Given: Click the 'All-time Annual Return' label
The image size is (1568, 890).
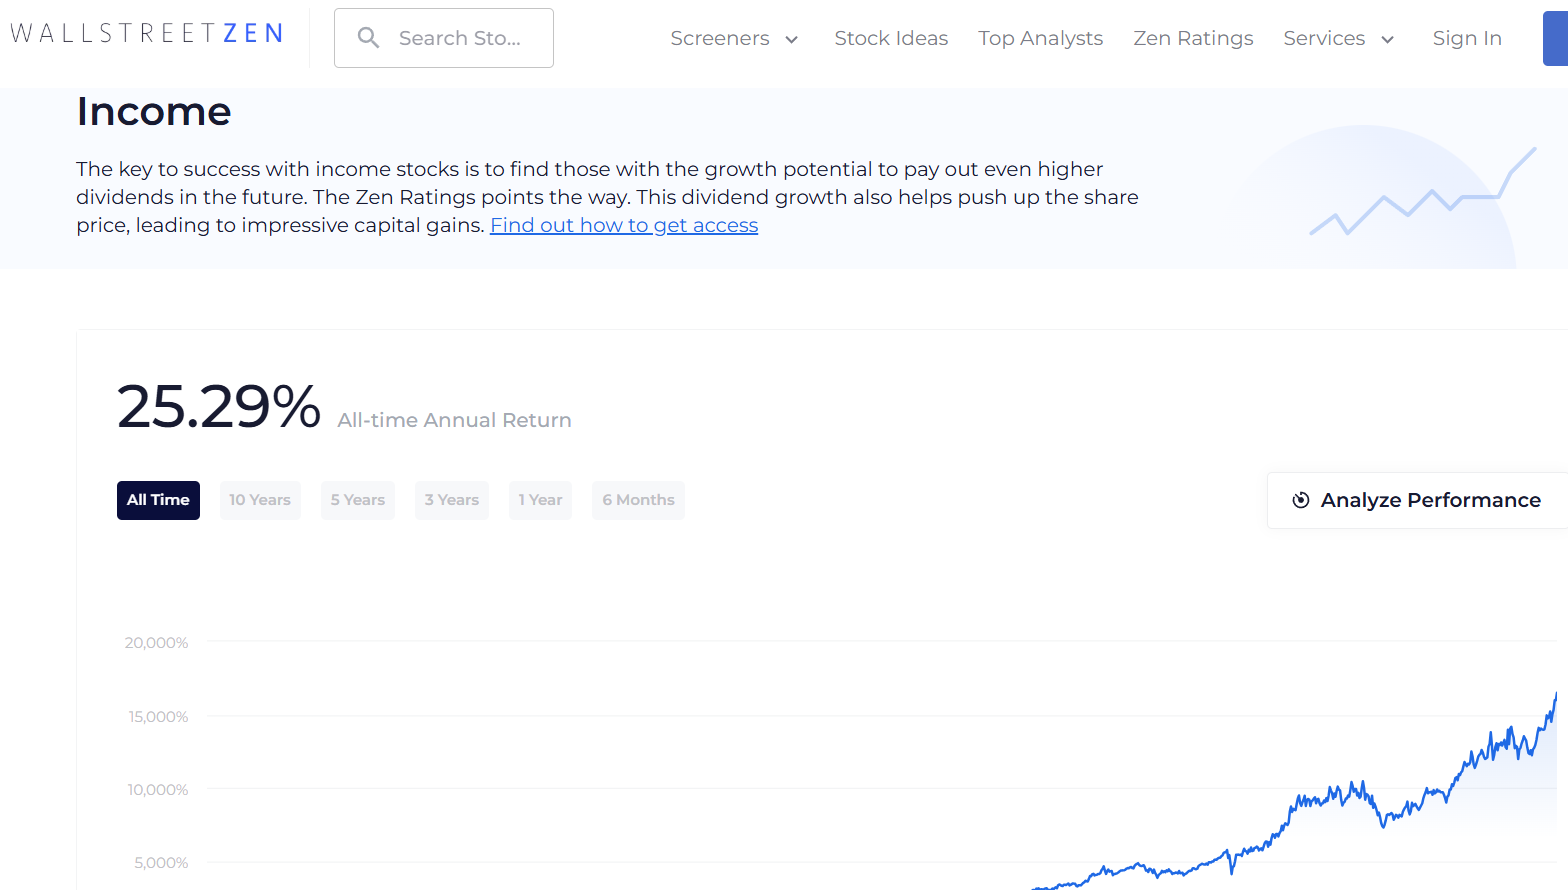Looking at the screenshot, I should 454,420.
